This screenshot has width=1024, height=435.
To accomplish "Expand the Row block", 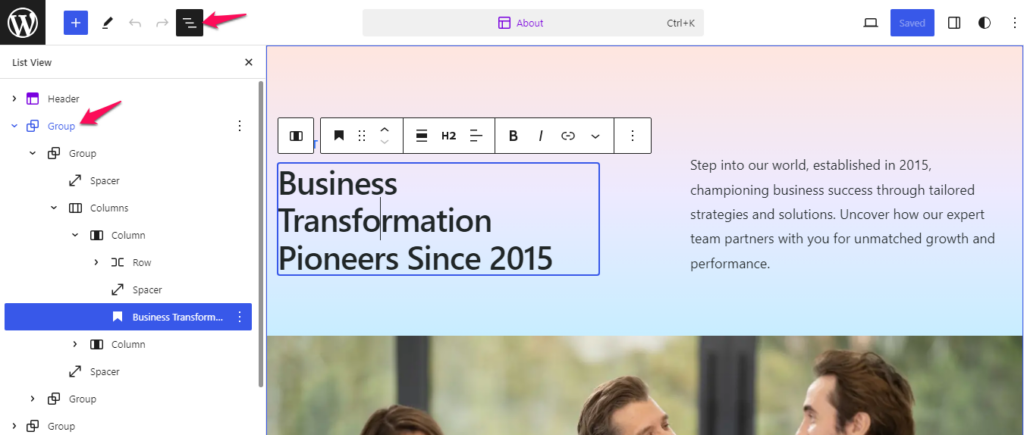I will click(x=96, y=263).
